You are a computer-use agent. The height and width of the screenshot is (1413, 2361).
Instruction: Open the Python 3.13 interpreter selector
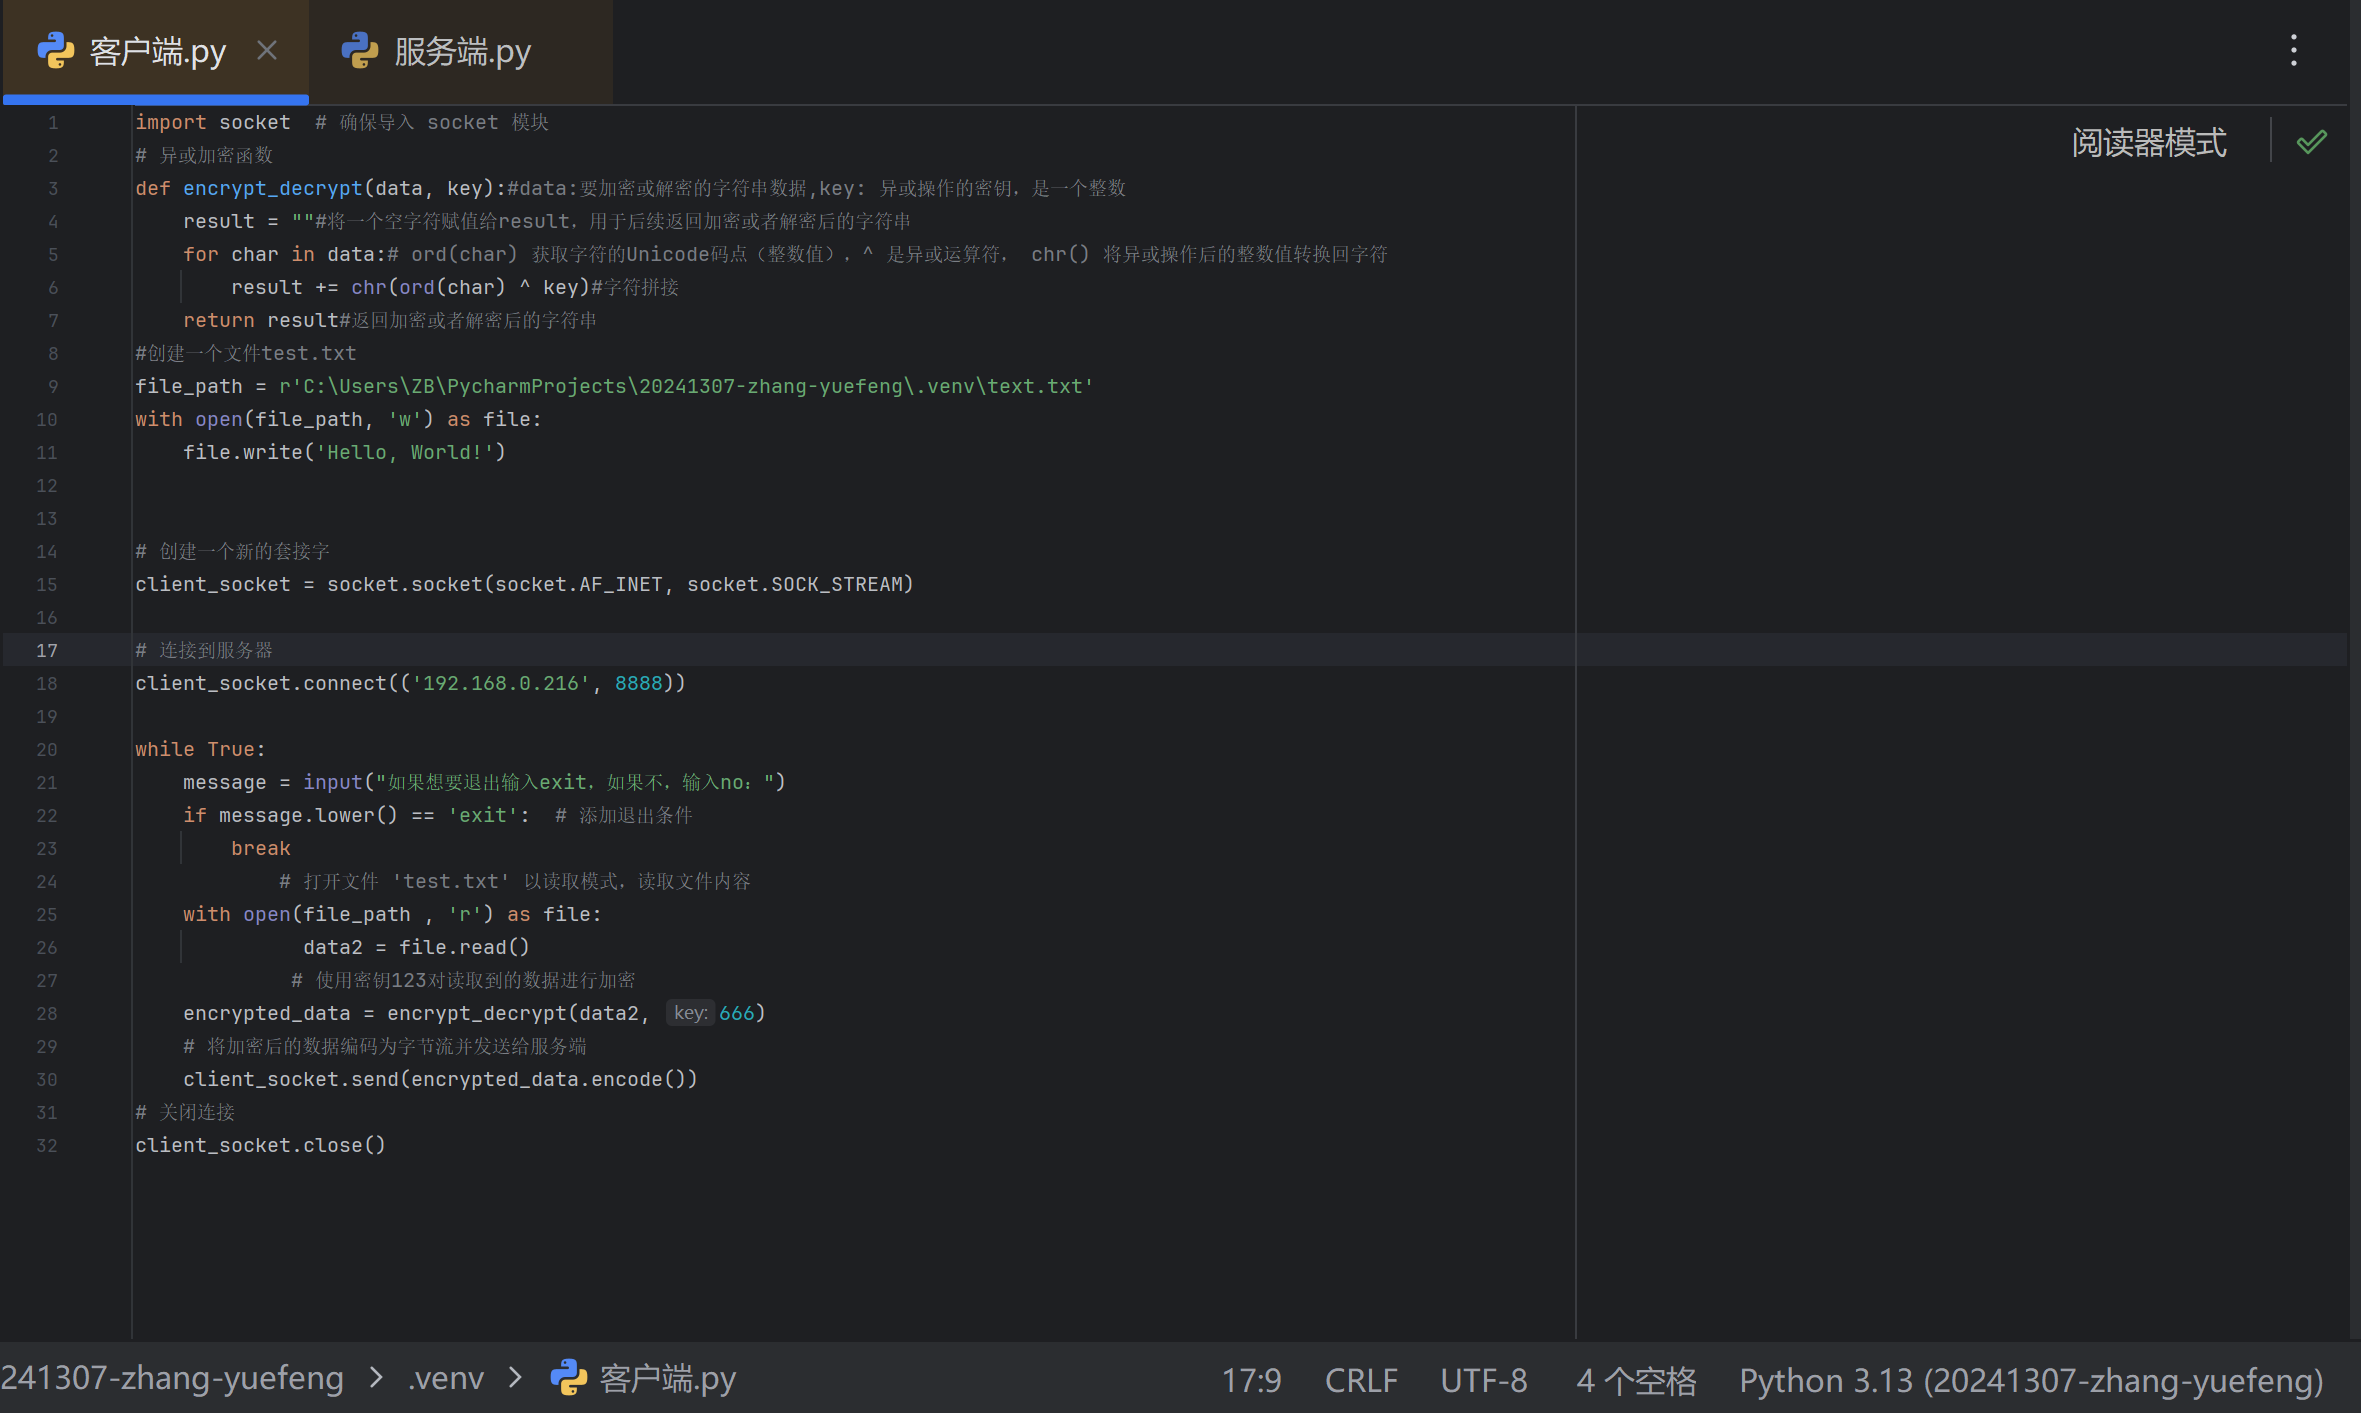2030,1380
